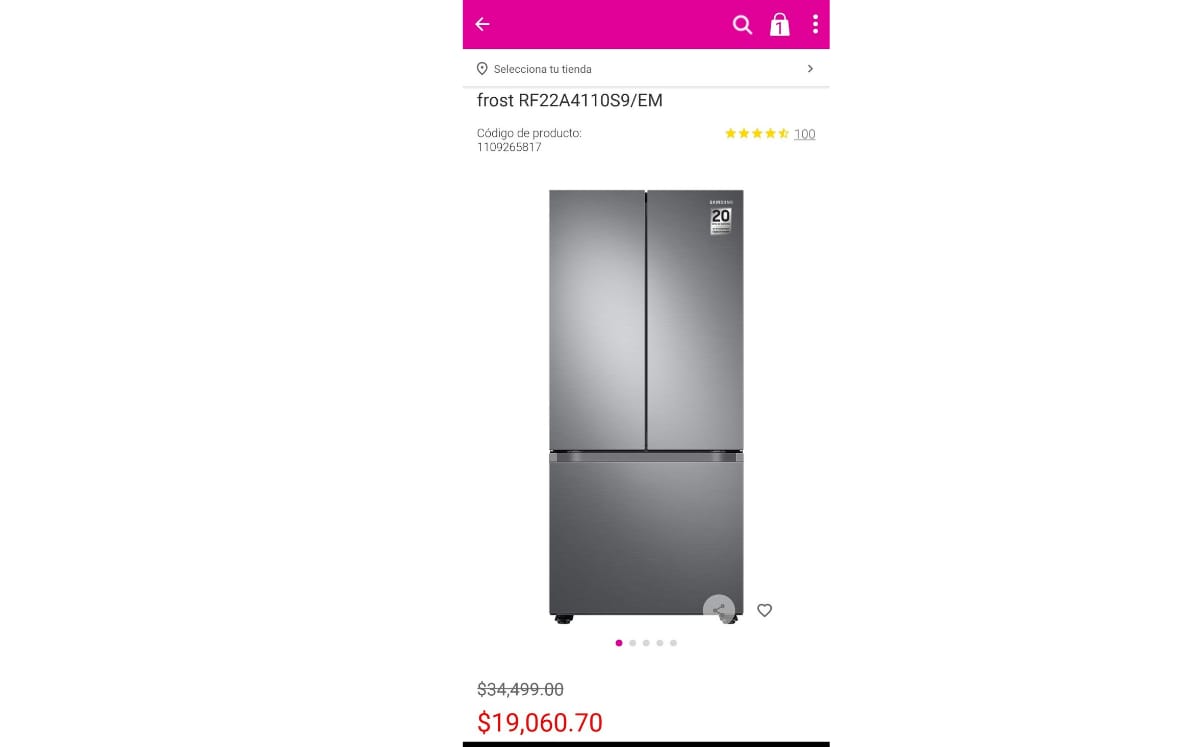Select the first pink carousel dot
The width and height of the screenshot is (1200, 747).
[x=619, y=643]
